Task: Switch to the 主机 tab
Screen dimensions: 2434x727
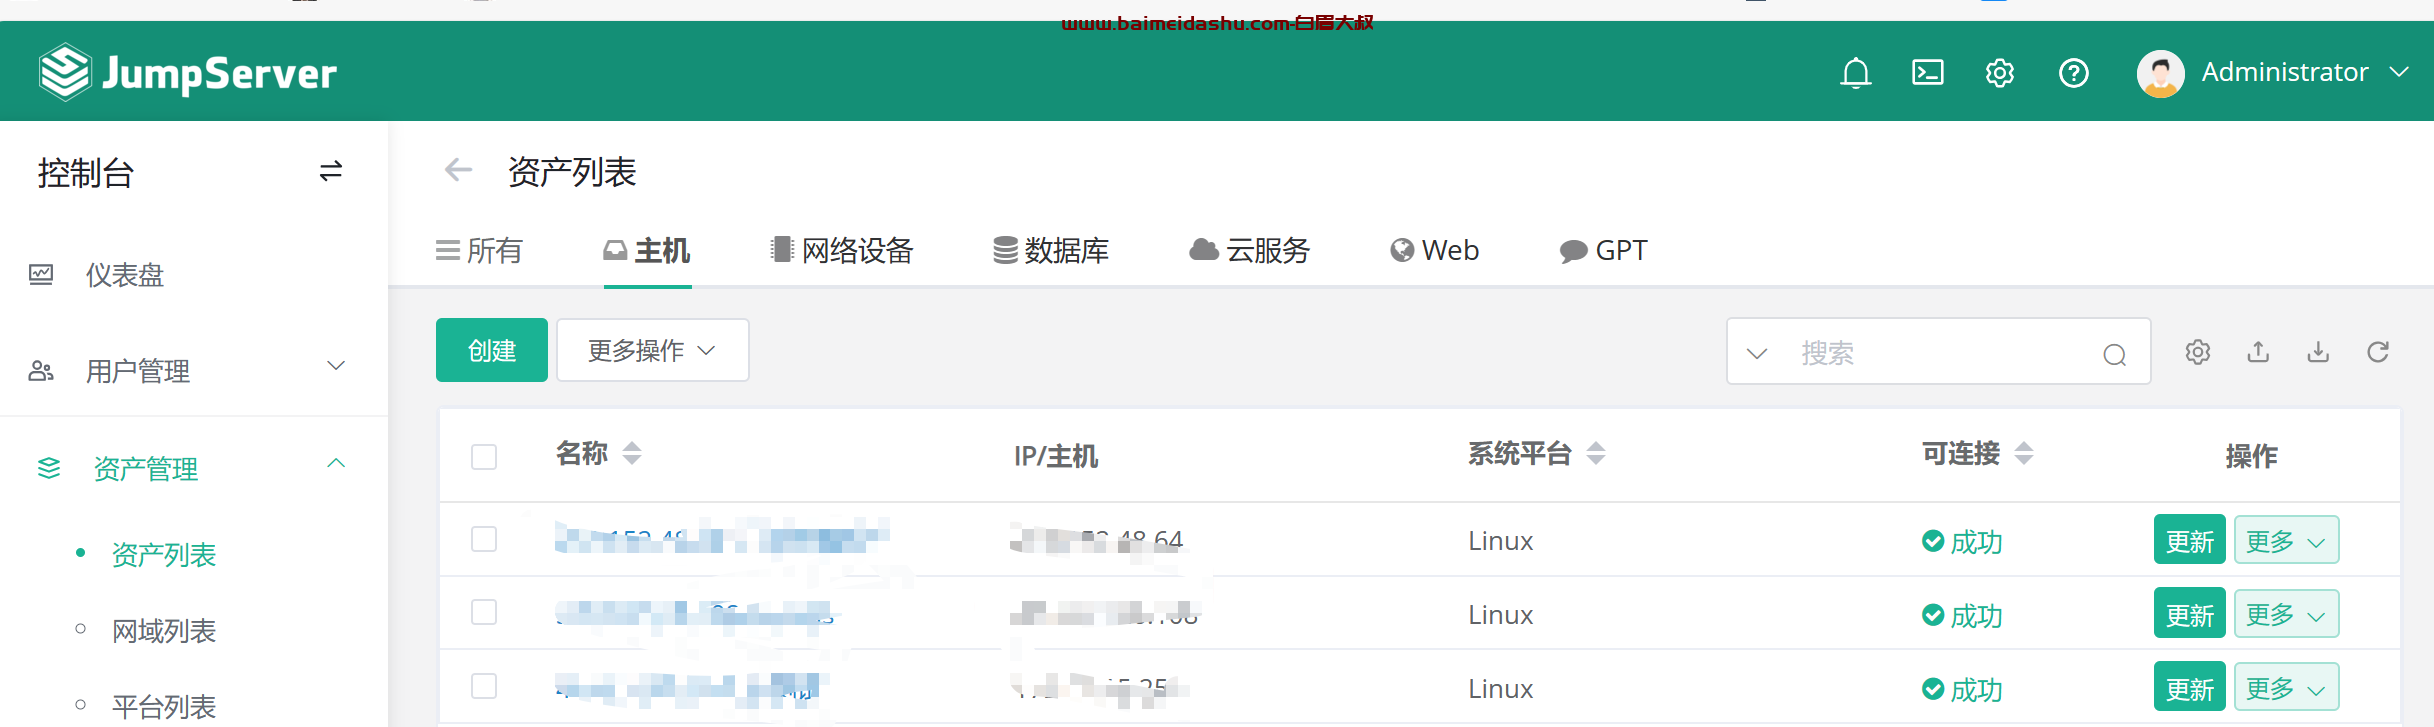Action: (647, 250)
